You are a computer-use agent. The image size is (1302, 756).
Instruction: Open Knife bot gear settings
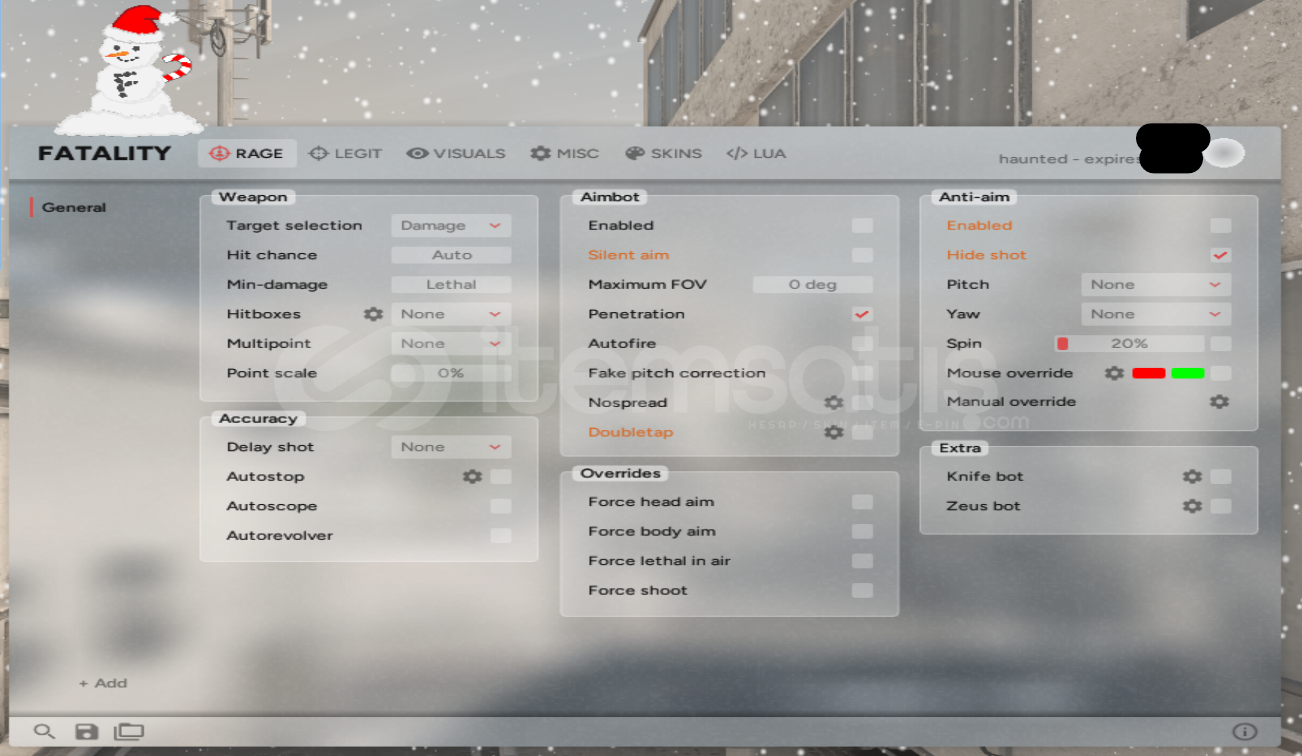[1192, 477]
